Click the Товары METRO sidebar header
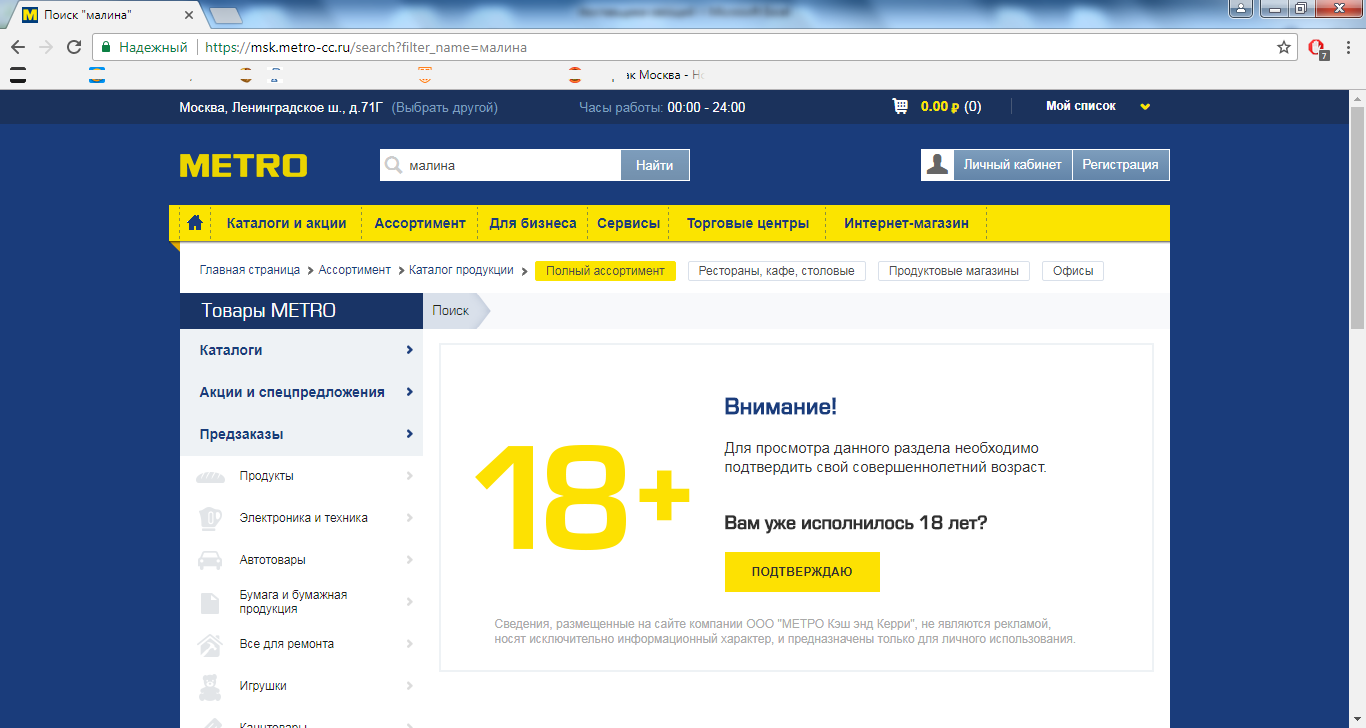The image size is (1366, 728). [301, 311]
